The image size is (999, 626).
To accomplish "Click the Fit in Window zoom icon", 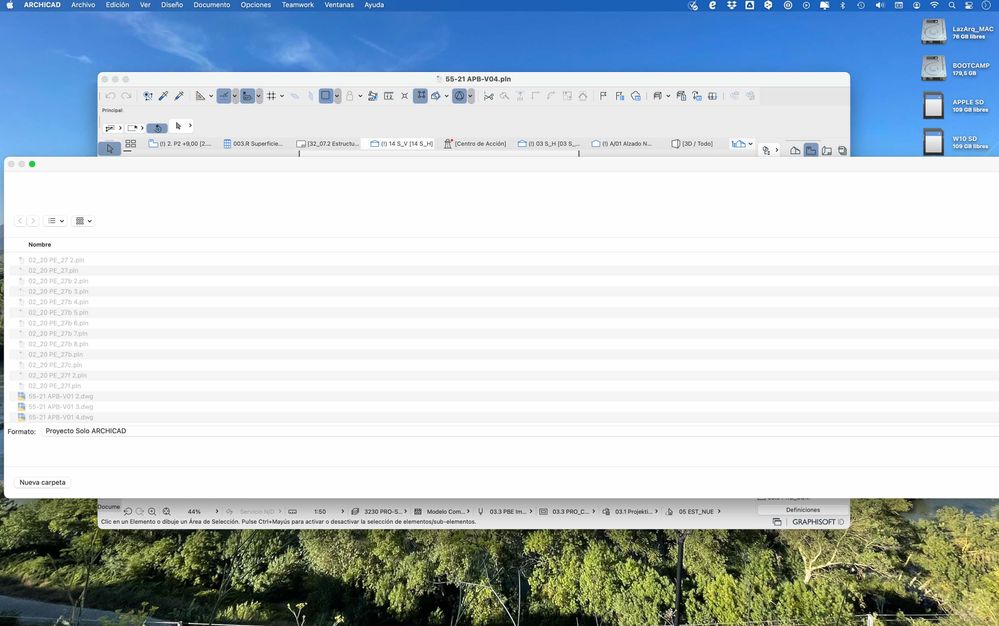I will (x=166, y=511).
